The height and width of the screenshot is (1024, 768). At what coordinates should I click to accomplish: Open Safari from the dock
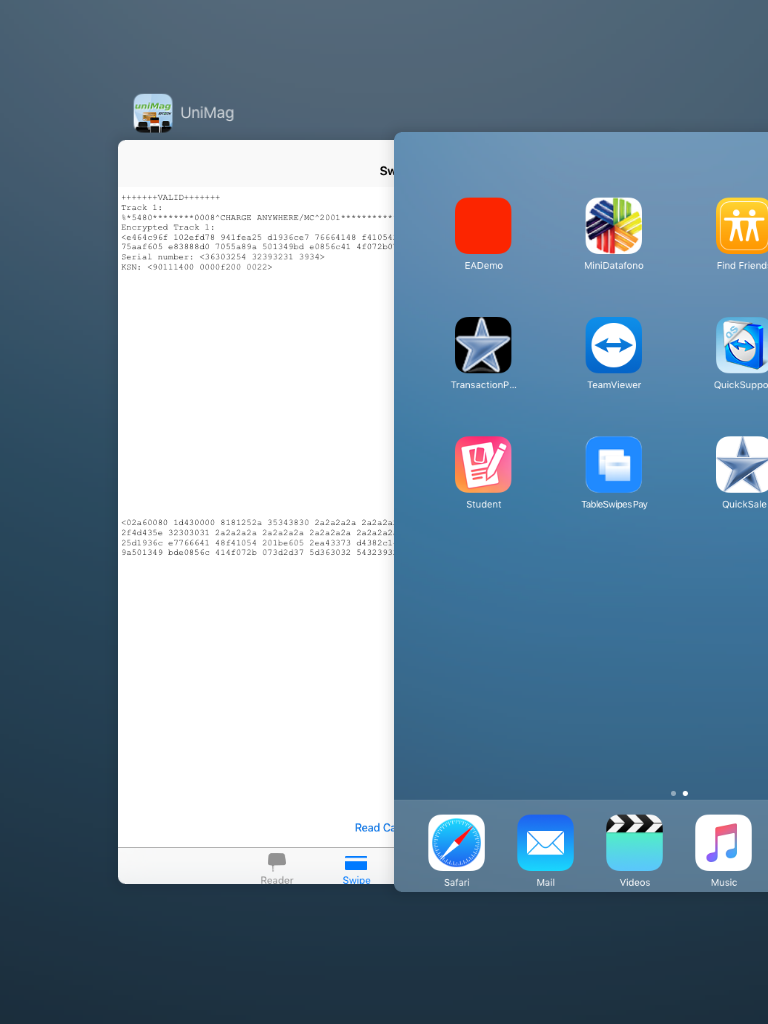(456, 843)
